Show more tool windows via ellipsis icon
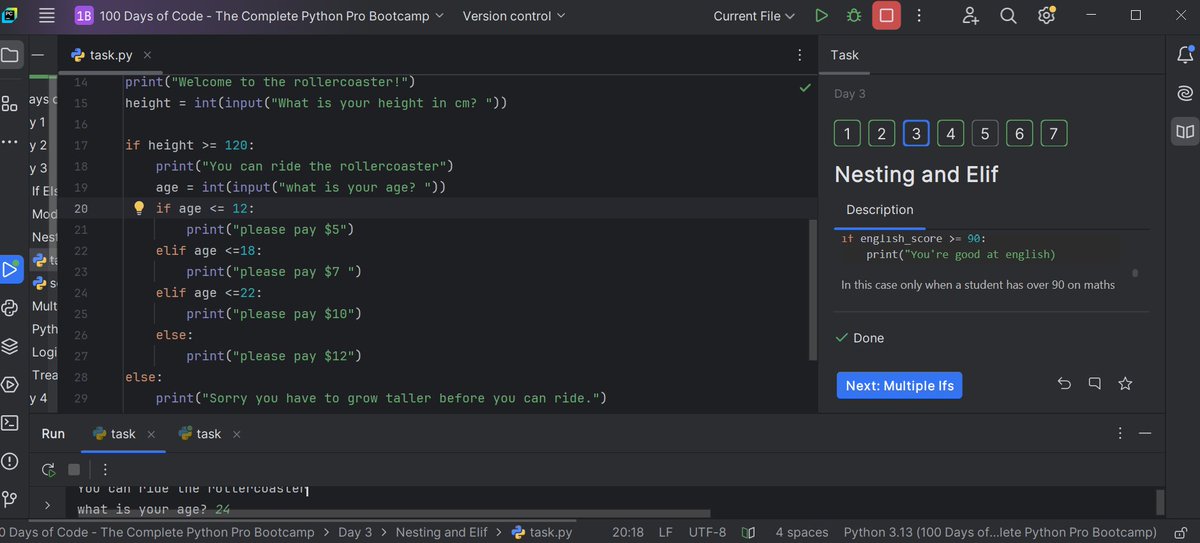The height and width of the screenshot is (543, 1200). click(x=9, y=142)
